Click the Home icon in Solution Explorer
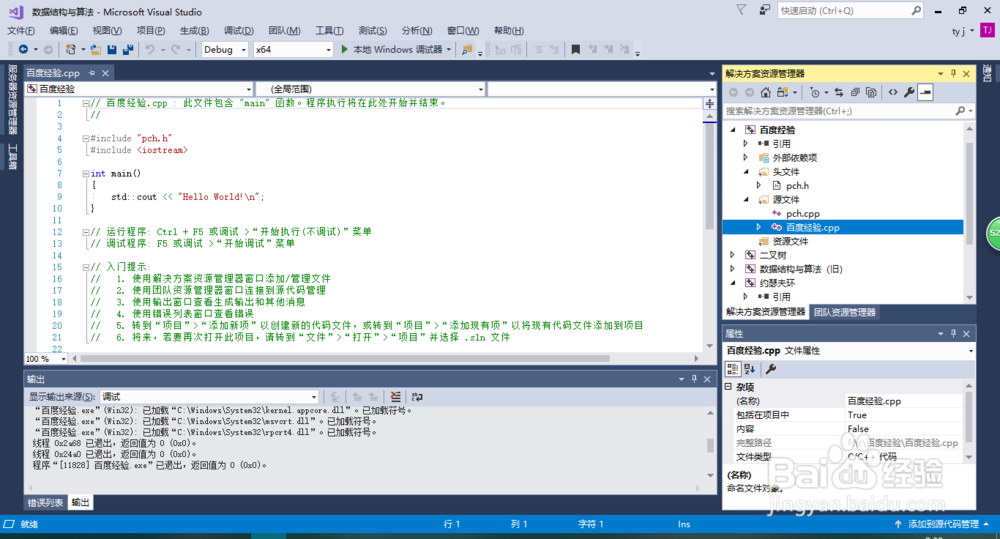 point(765,92)
